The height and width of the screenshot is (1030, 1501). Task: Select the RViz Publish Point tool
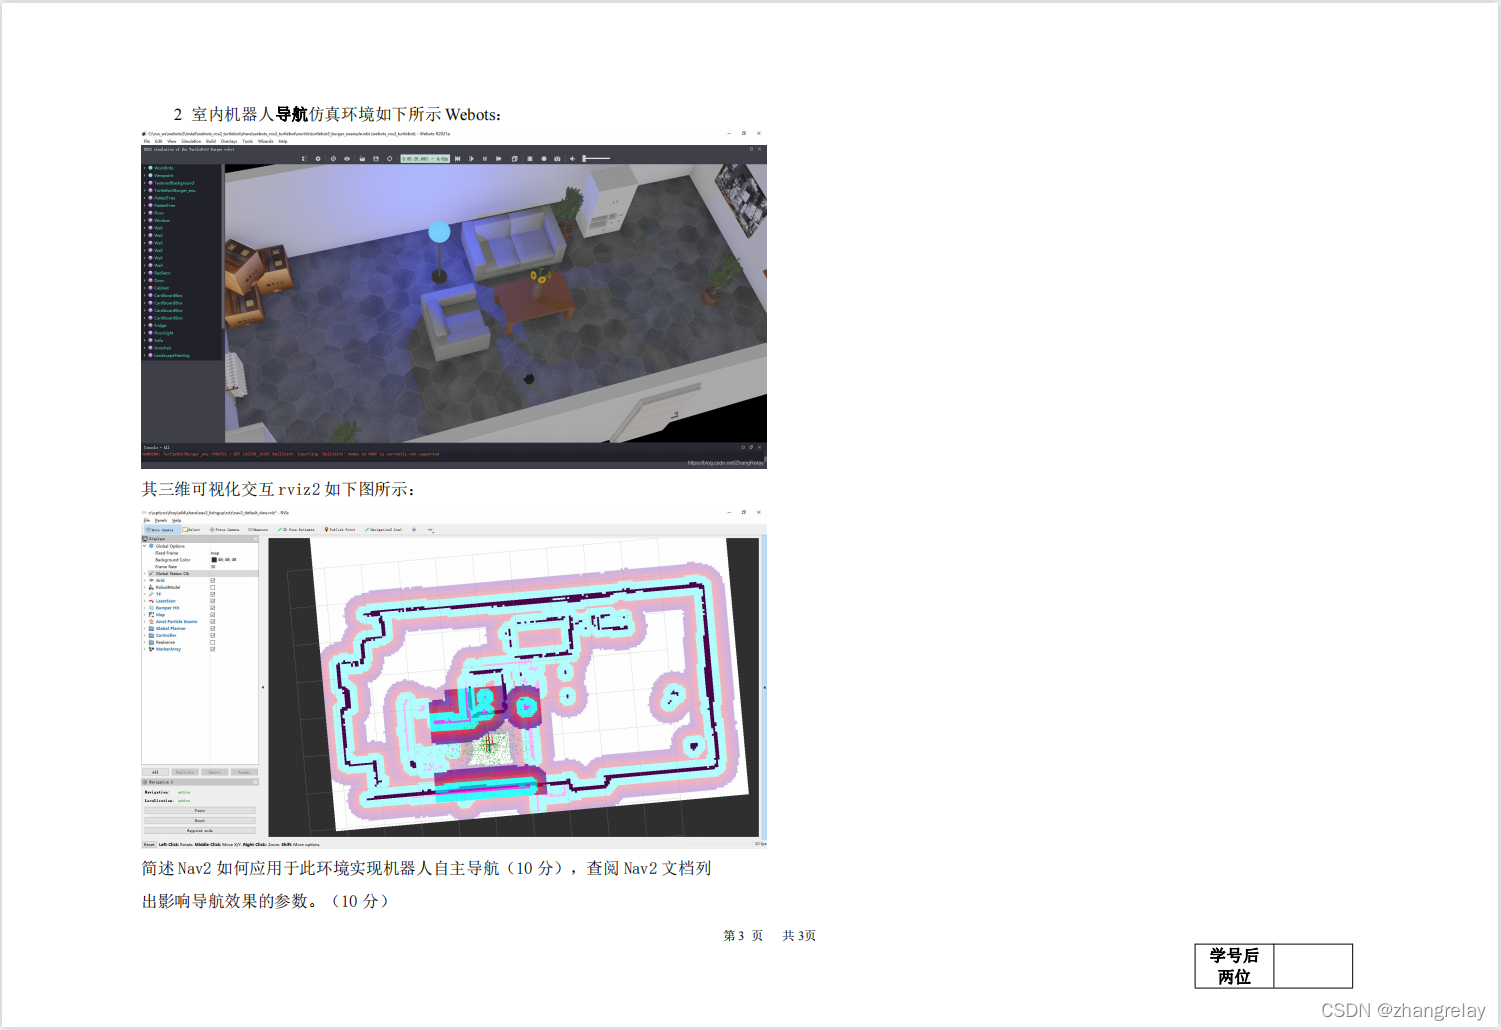tap(340, 530)
